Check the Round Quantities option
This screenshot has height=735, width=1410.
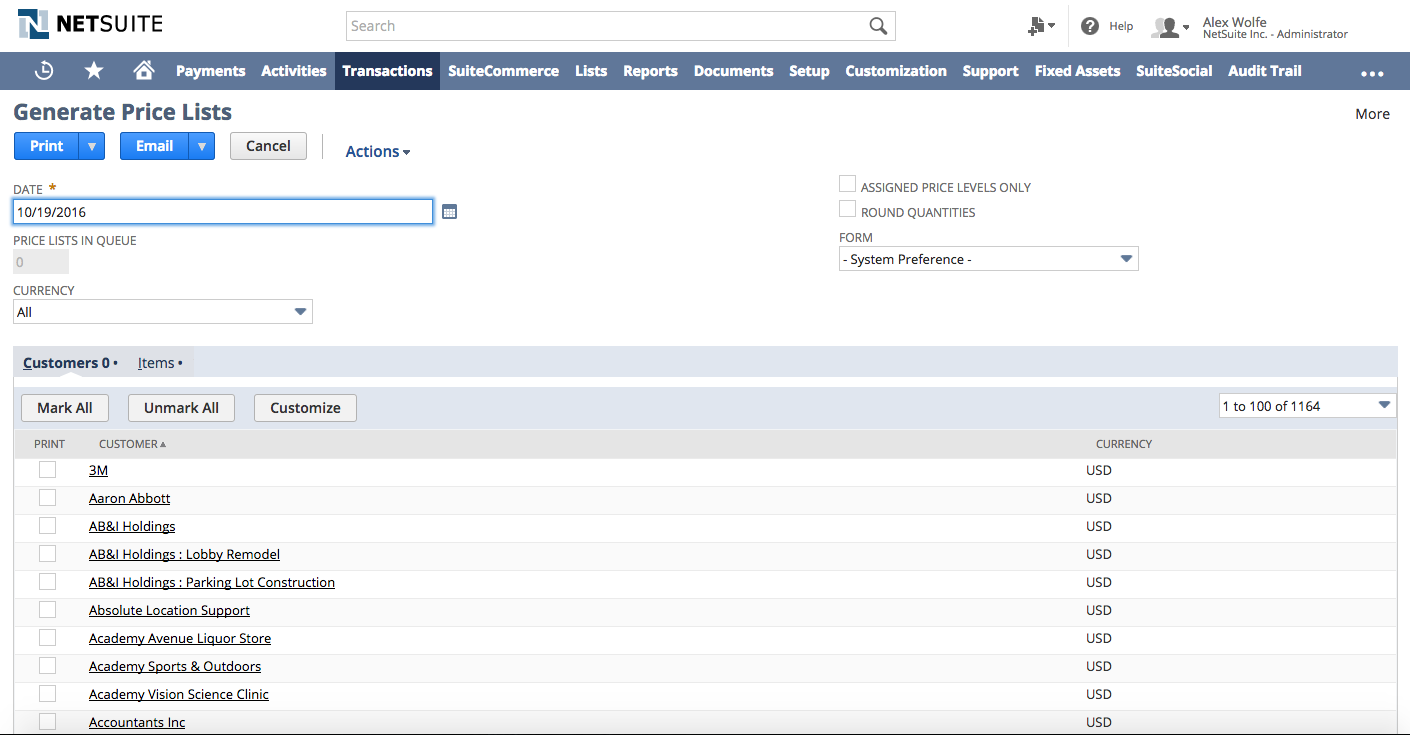coord(847,208)
